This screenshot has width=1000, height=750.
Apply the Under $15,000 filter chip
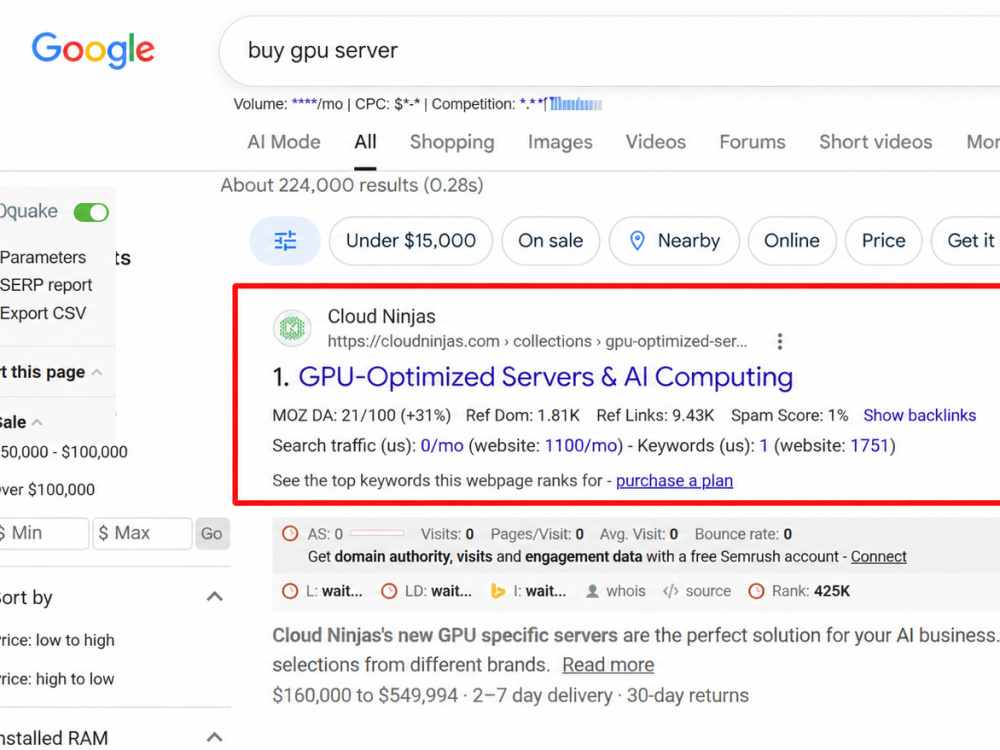[411, 240]
